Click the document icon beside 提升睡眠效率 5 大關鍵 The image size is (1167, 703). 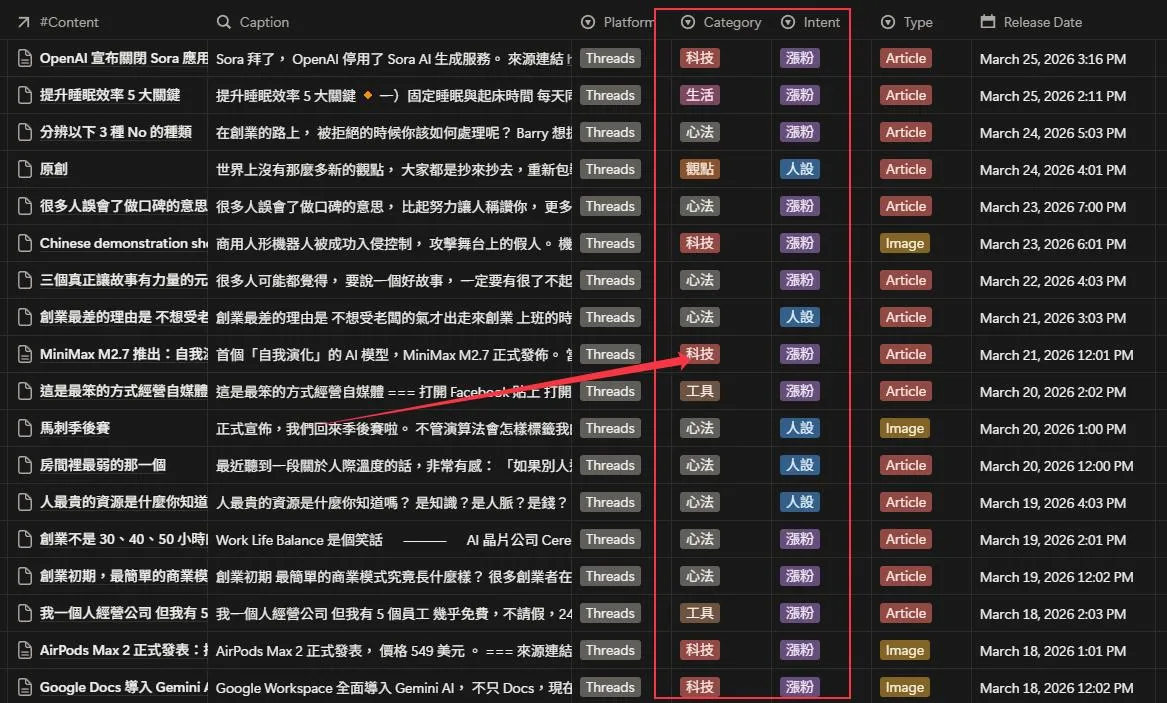point(25,95)
